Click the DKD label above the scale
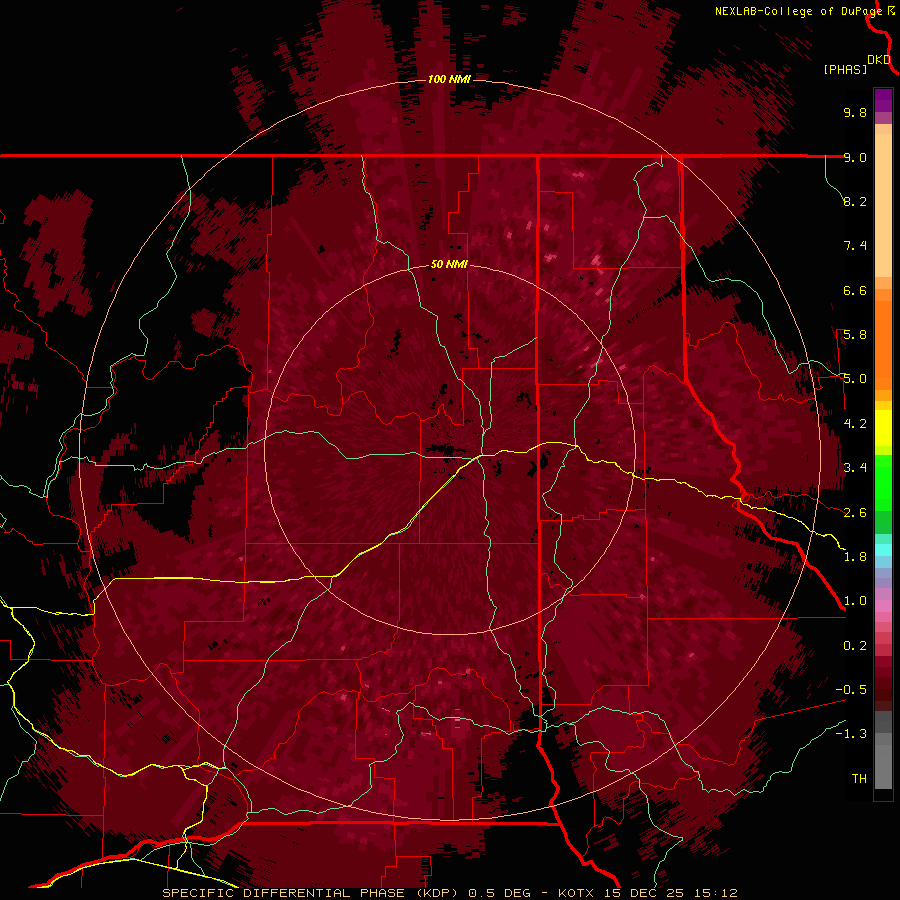Screen dimensions: 900x900 tap(879, 59)
